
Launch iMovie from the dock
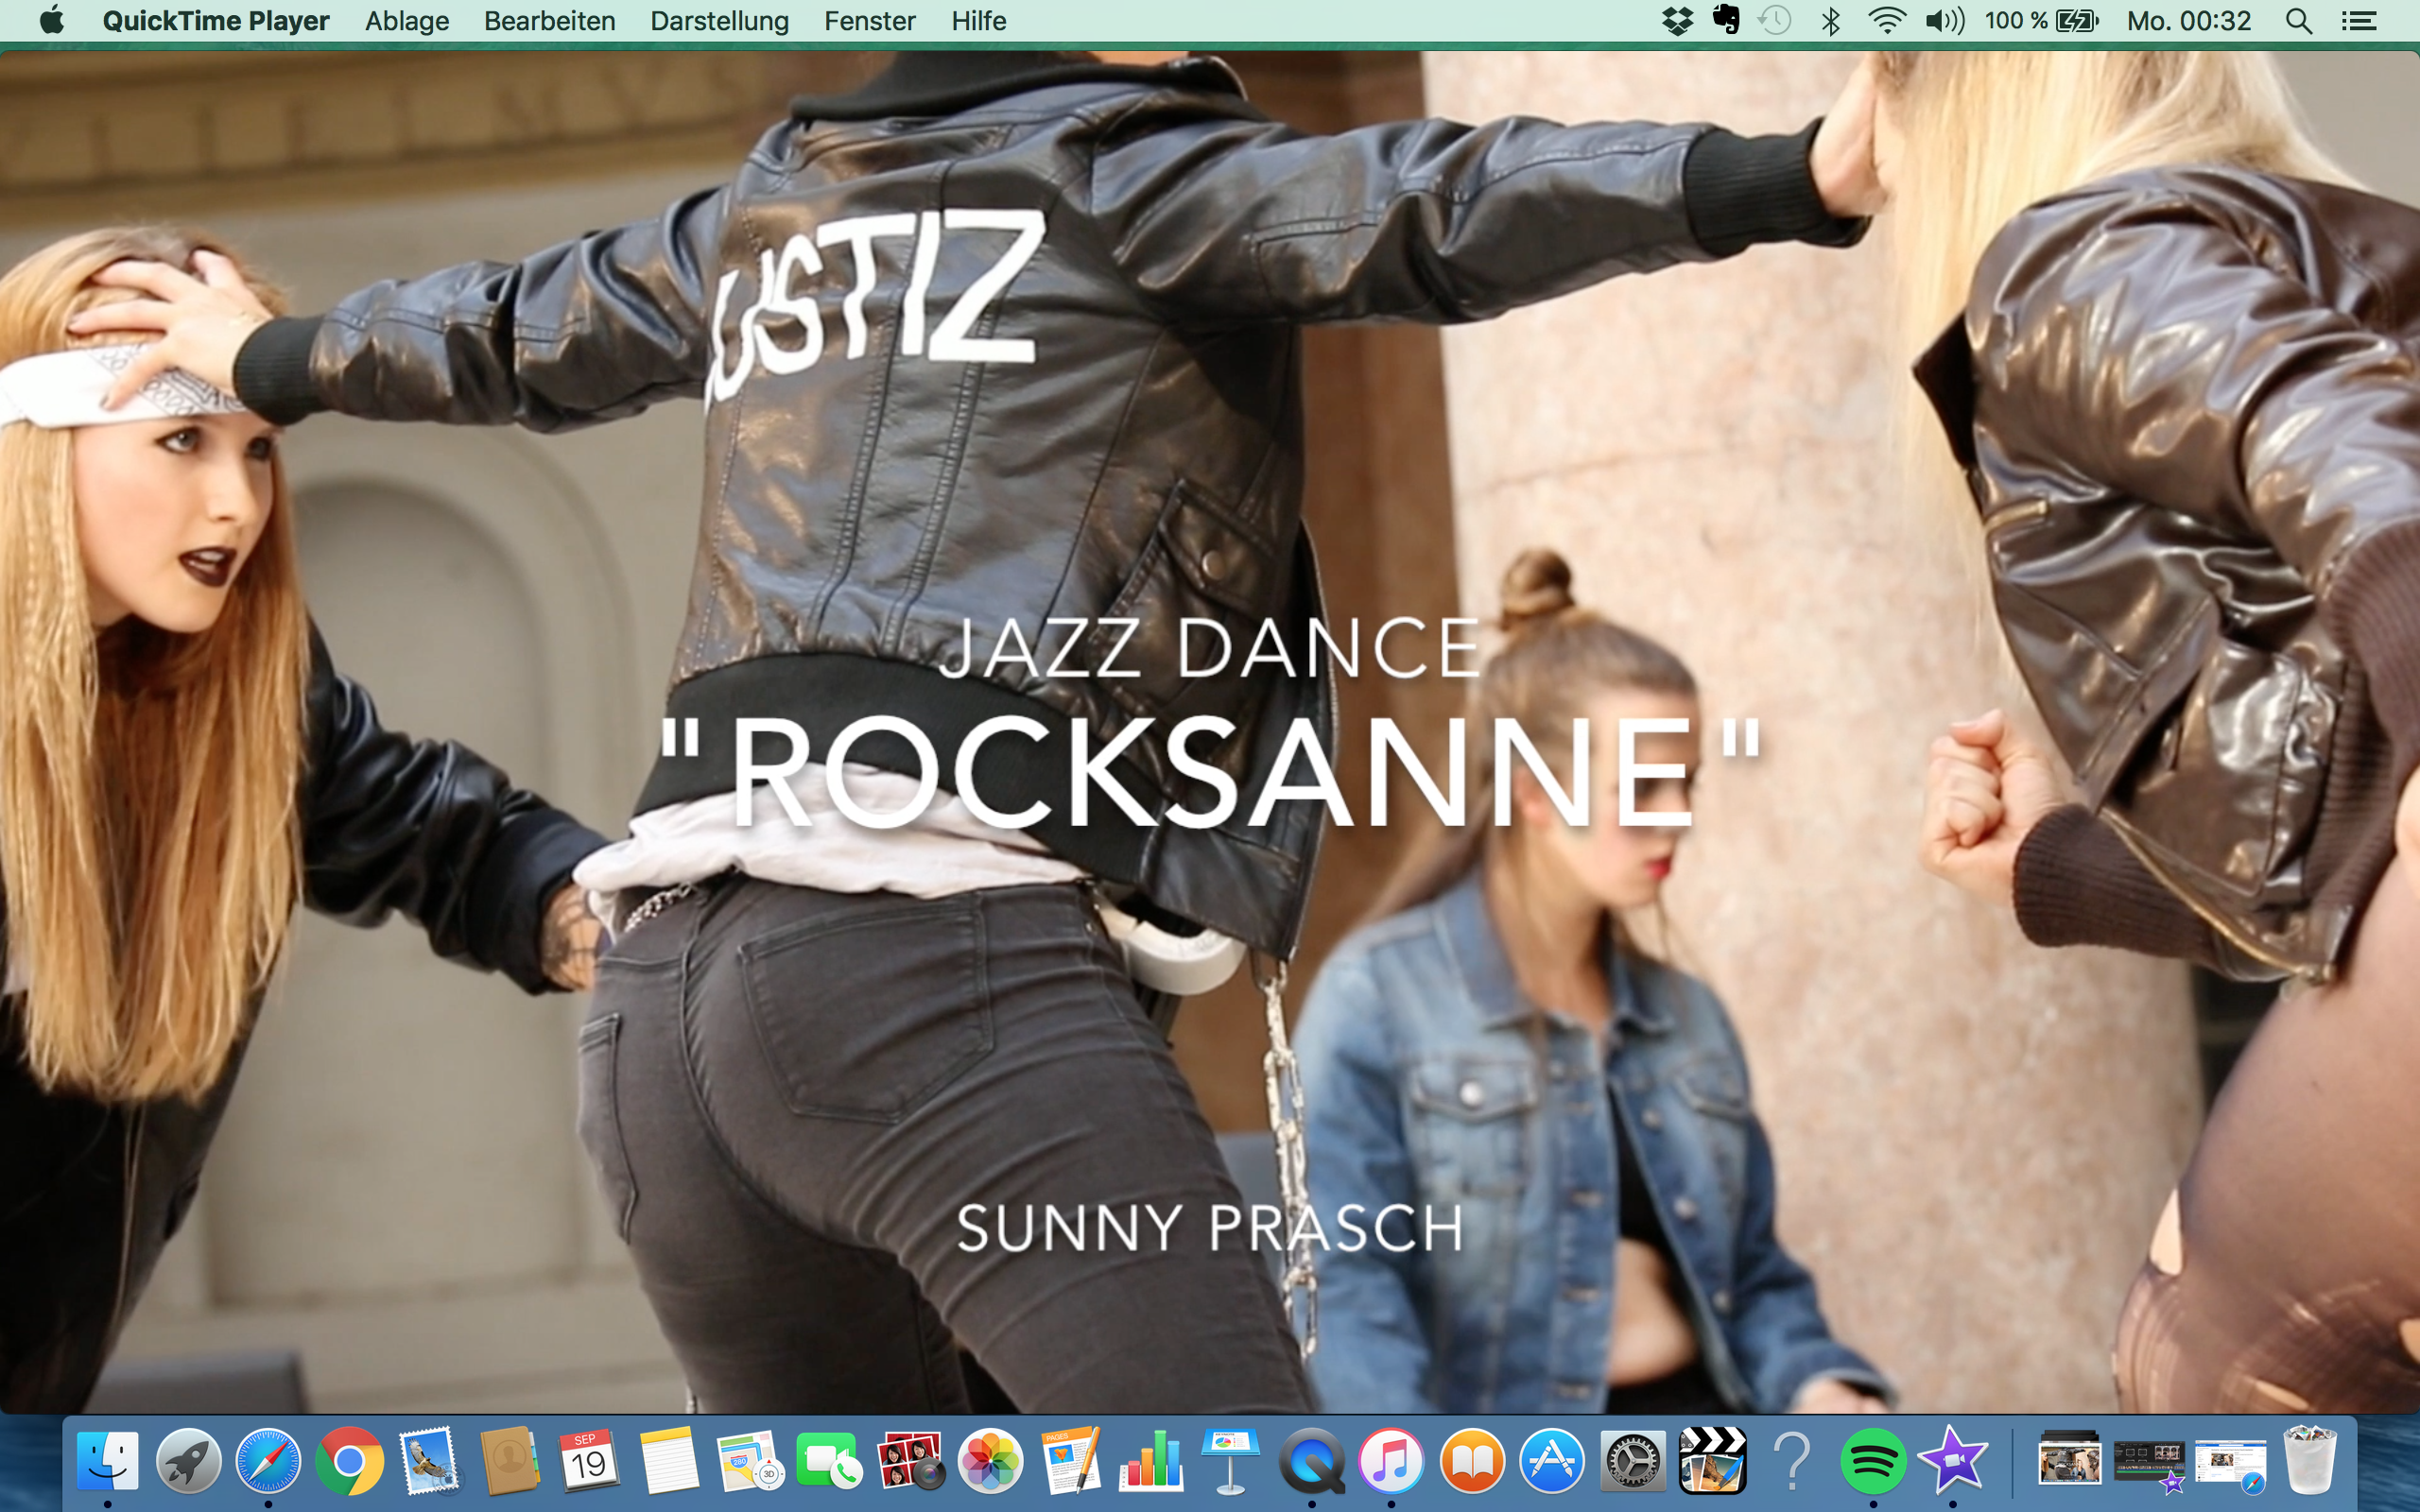point(1952,1461)
